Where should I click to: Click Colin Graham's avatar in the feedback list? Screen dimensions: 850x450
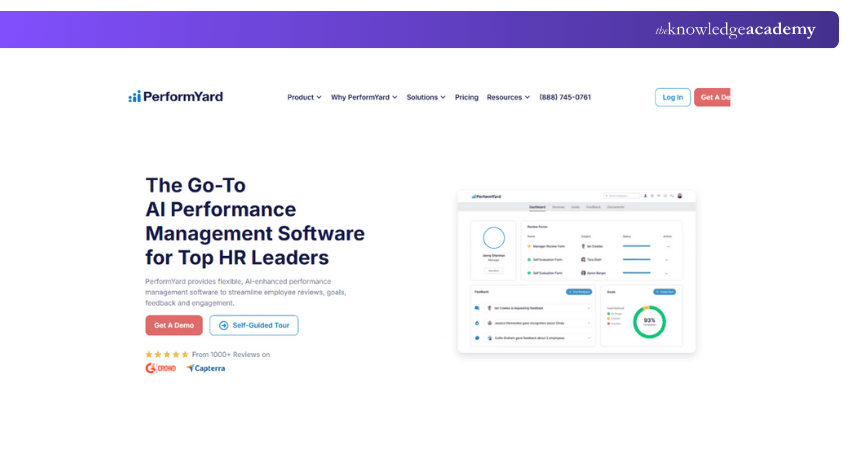click(x=490, y=338)
